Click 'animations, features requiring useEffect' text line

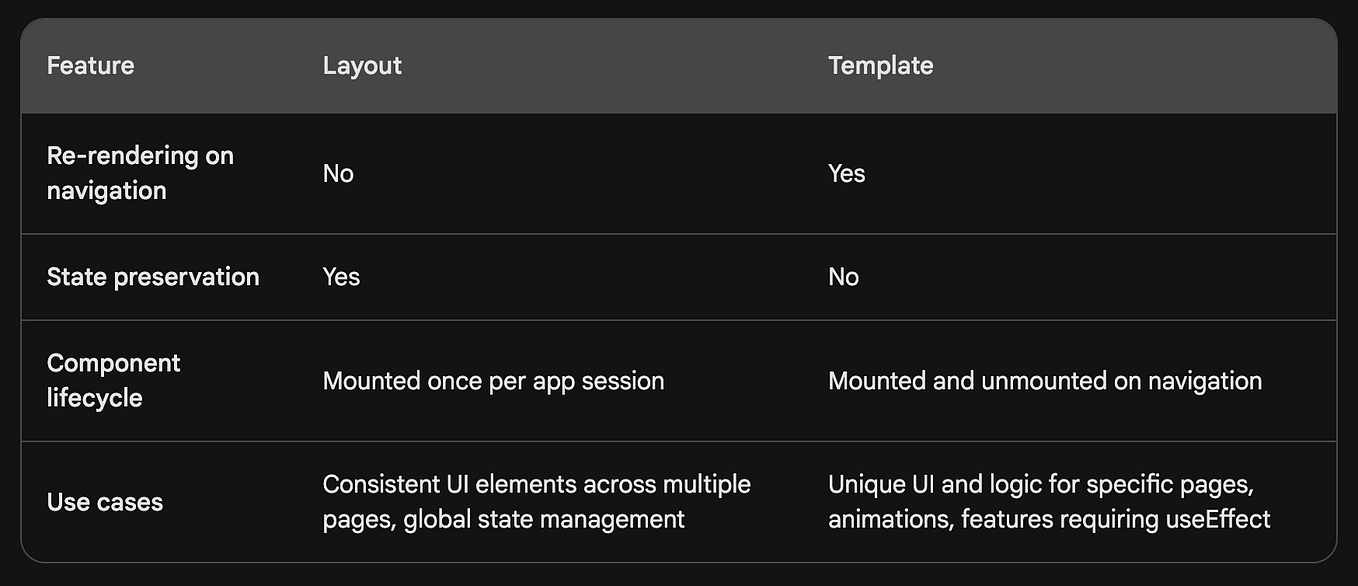coord(1049,519)
